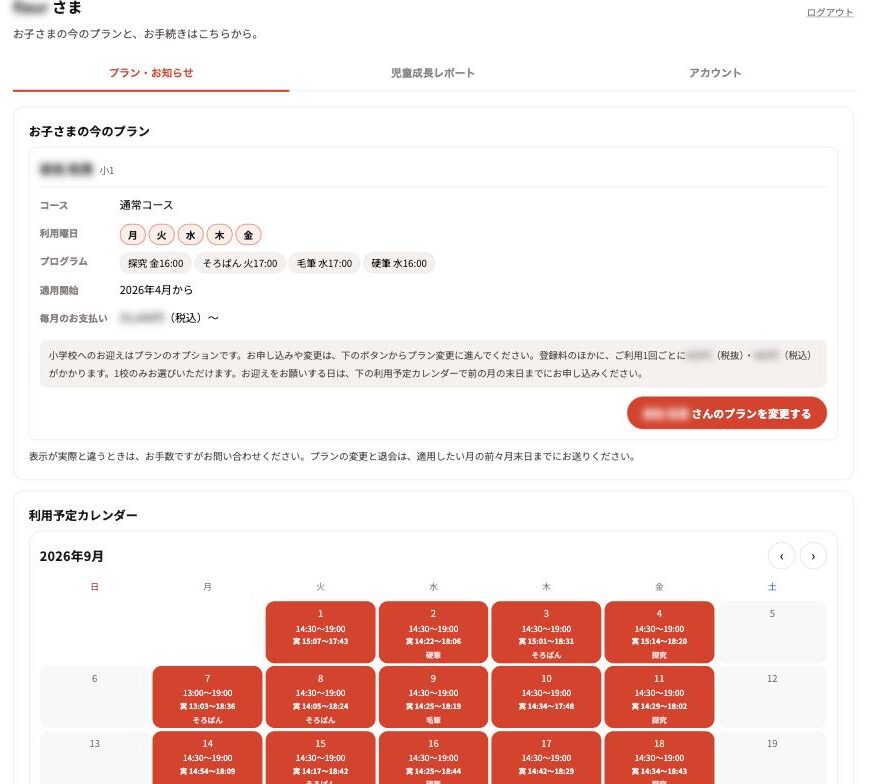Select the 金 weekday chip
Screen dimensions: 870x784
pyautogui.click(x=248, y=235)
